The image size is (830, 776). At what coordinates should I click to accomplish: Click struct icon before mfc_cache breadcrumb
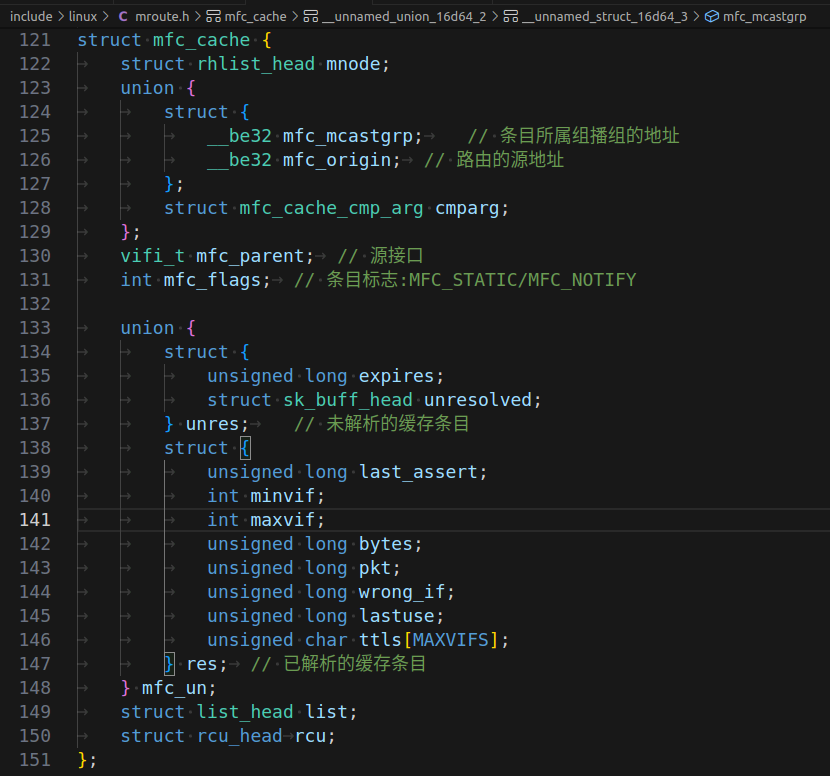pos(213,16)
